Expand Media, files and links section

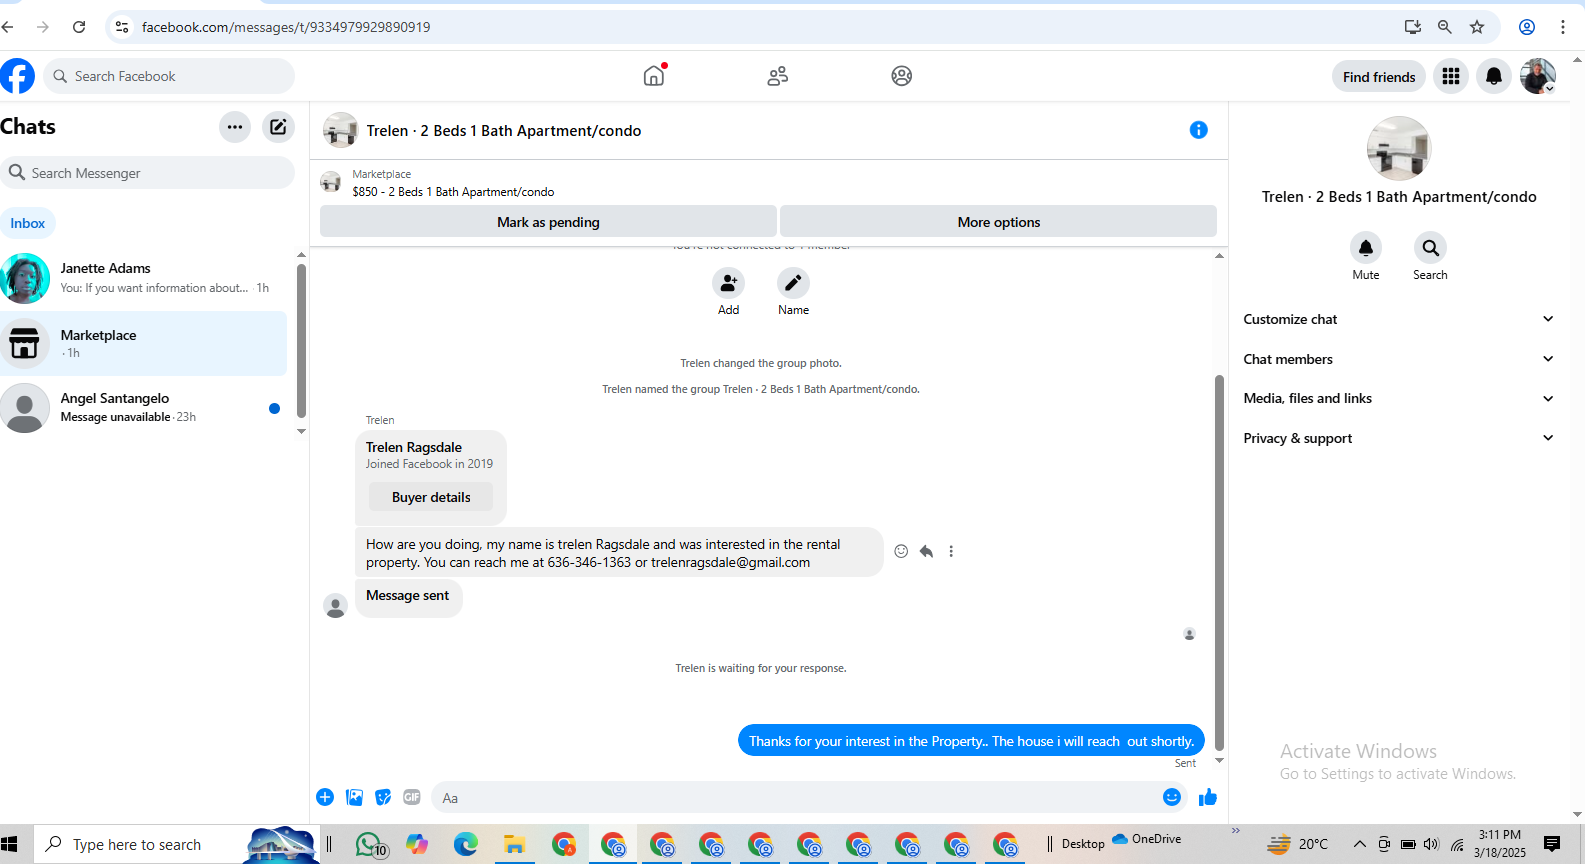(1399, 398)
